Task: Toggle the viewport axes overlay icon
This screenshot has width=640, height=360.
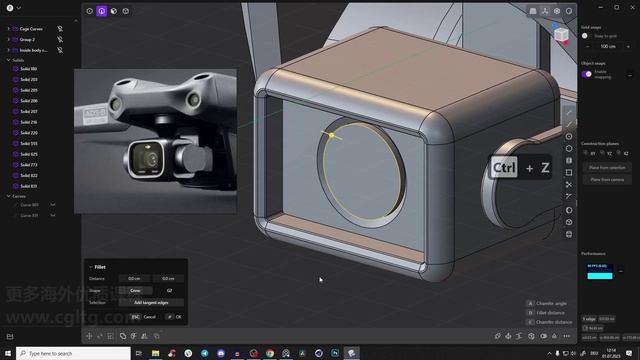Action: 545,11
